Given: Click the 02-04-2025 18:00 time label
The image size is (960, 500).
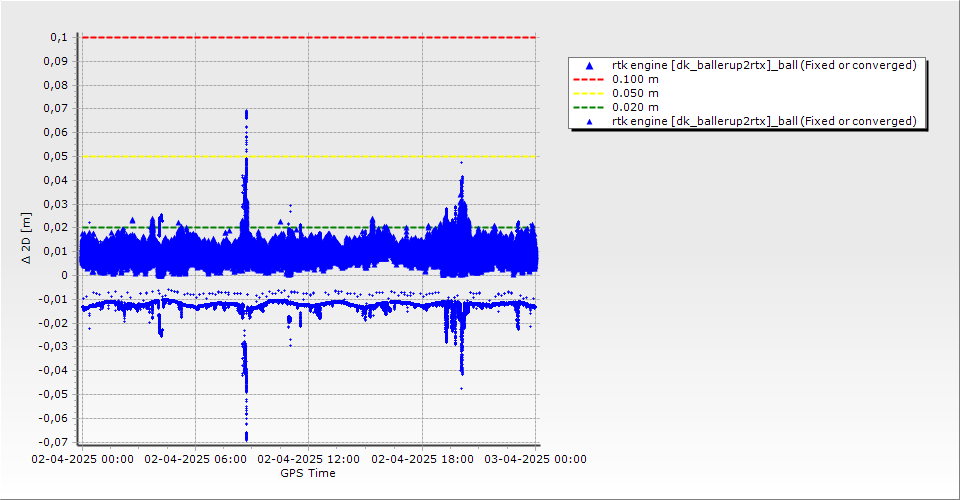Looking at the screenshot, I should 422,459.
